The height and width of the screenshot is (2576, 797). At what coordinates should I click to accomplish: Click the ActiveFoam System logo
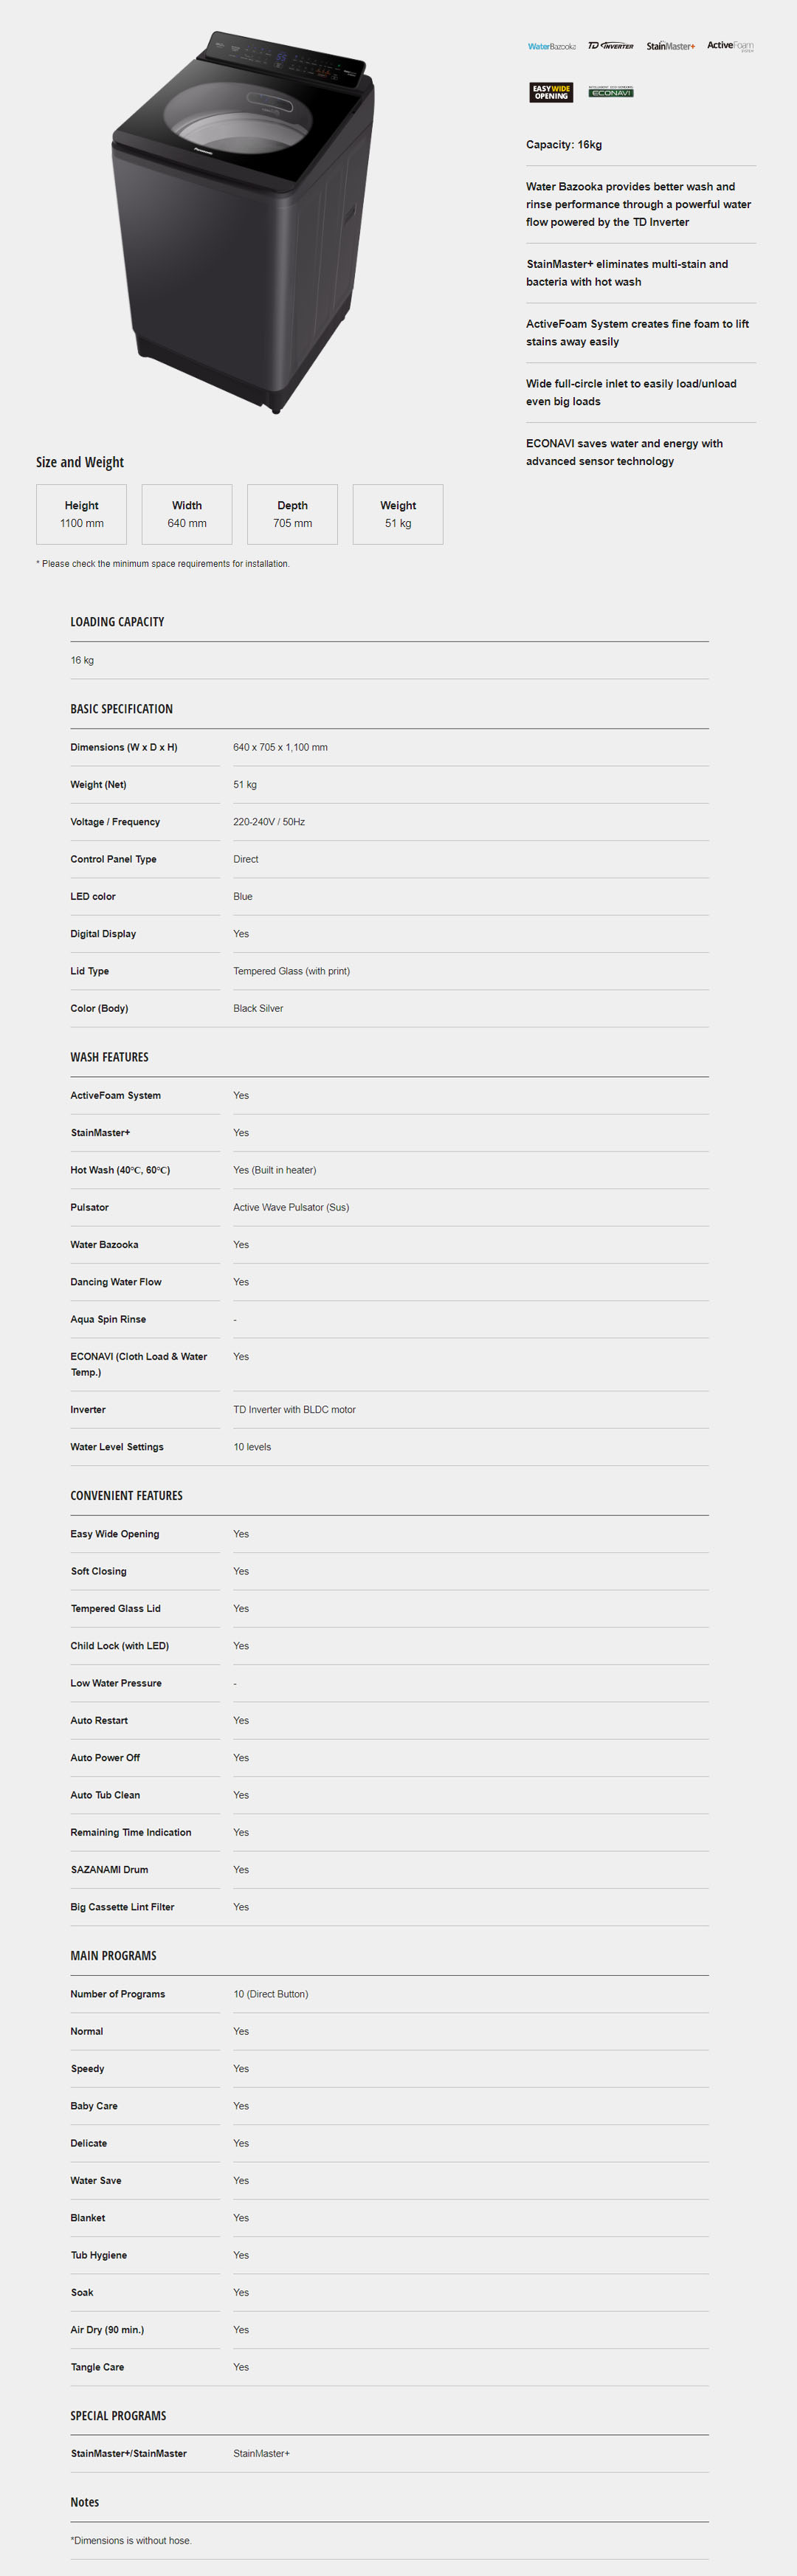[x=730, y=46]
